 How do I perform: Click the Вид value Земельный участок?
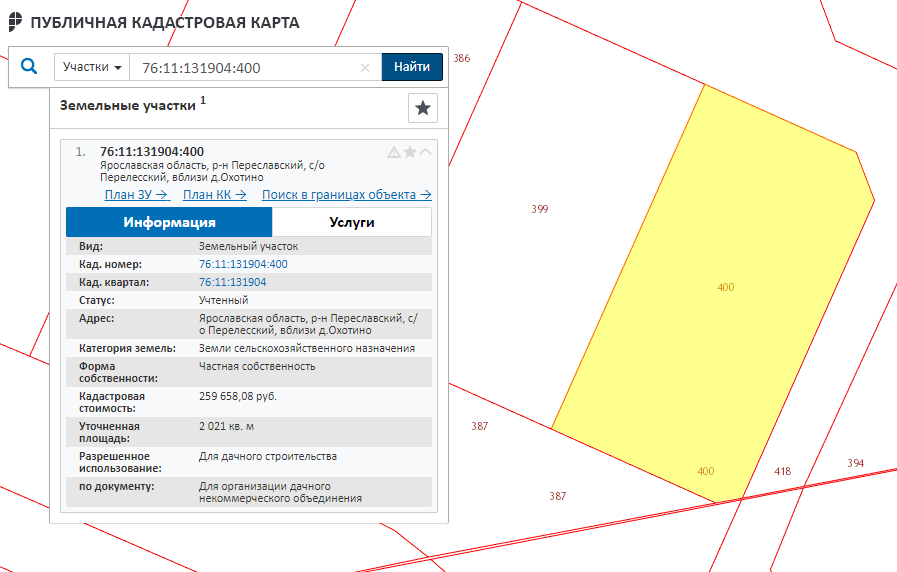coord(248,247)
